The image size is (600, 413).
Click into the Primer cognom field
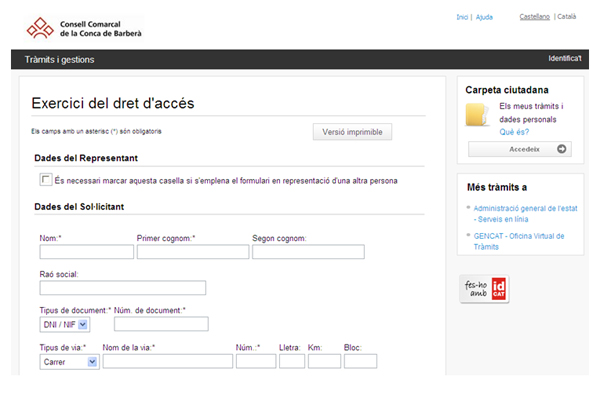coord(192,252)
